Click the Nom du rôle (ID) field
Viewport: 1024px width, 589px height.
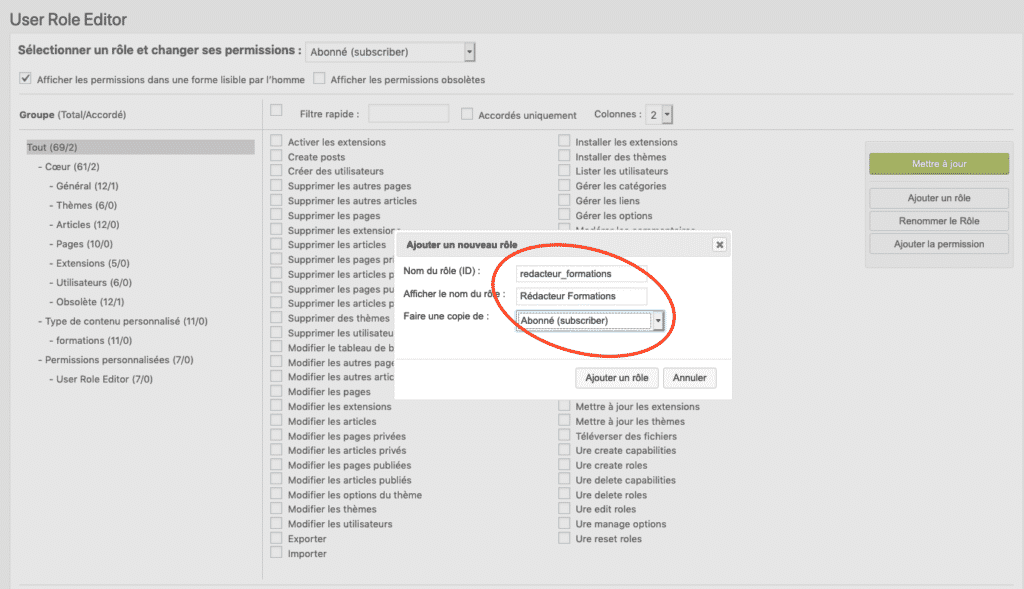[581, 274]
